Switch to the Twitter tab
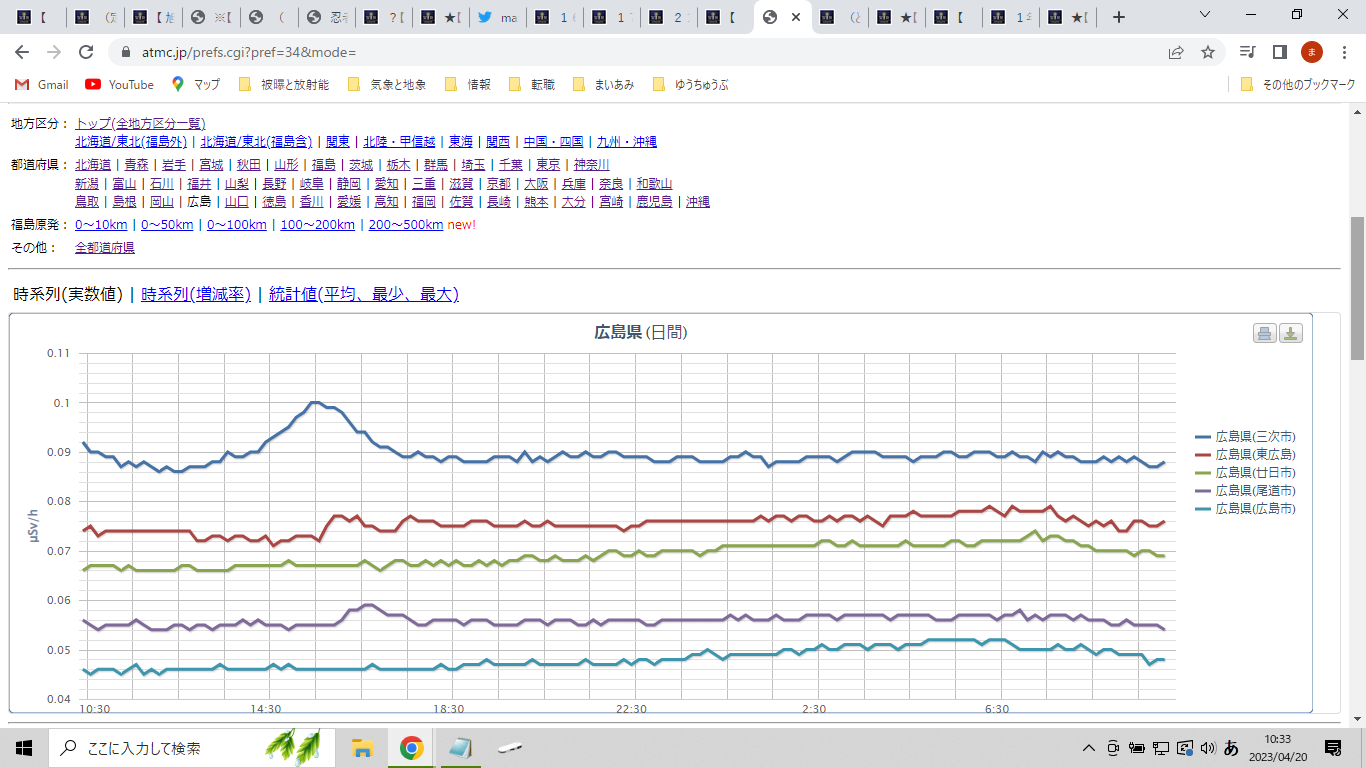Screen dimensions: 1366x768 pyautogui.click(x=498, y=17)
